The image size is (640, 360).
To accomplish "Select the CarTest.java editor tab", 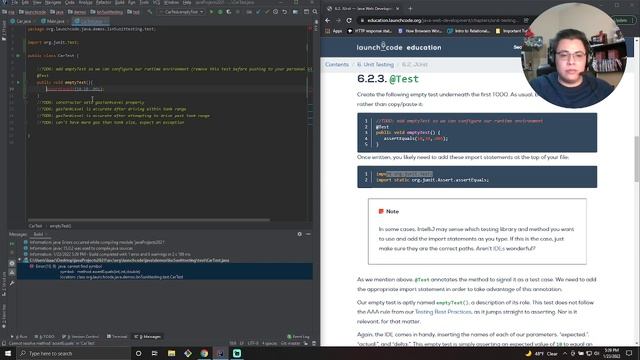I will (91, 21).
